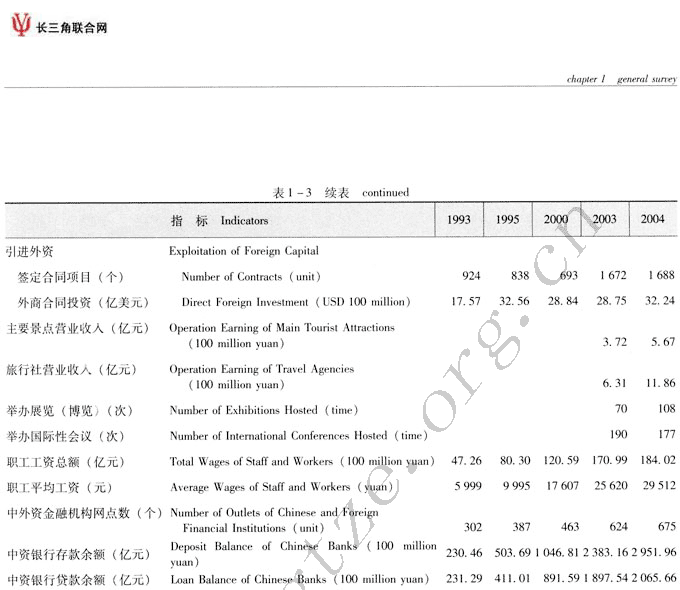Click the 2004 column header
Screen dimensions: 680x590
click(x=653, y=219)
